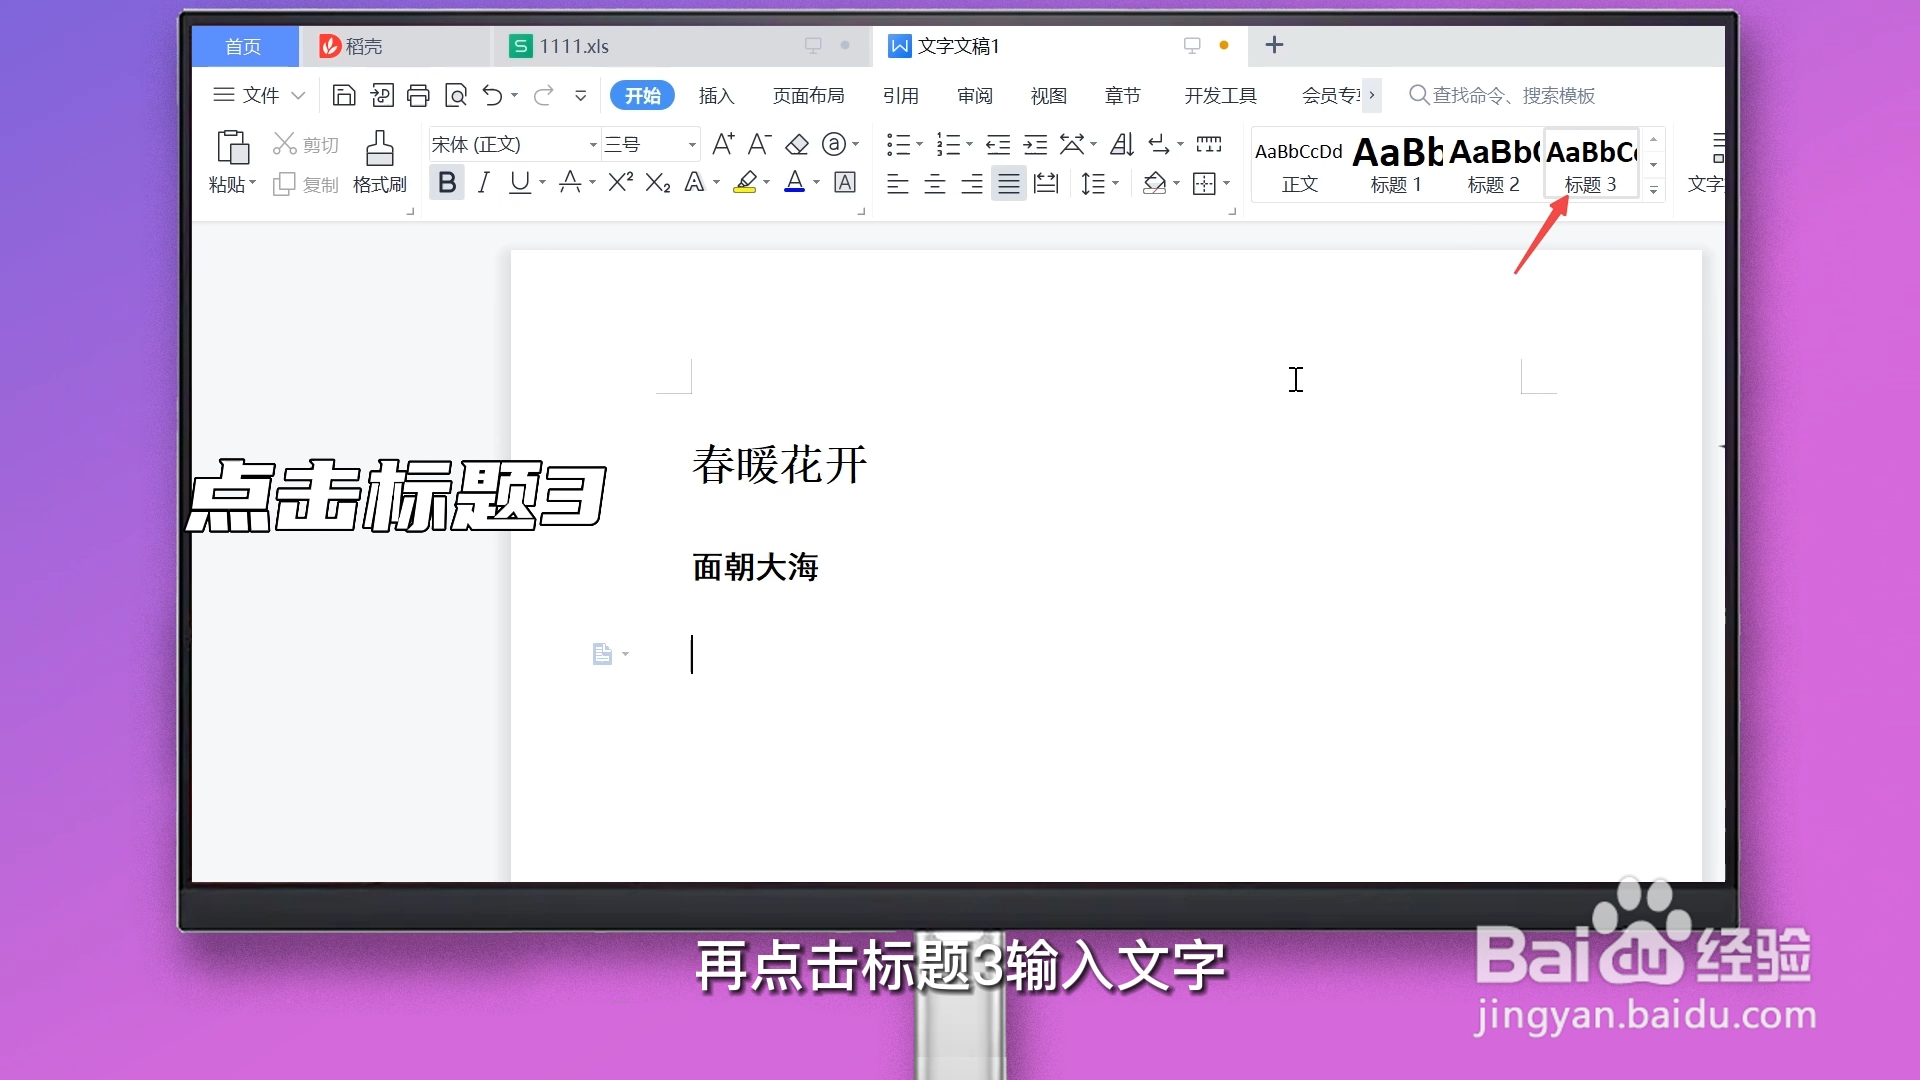Switch to the 审阅 tab
The width and height of the screenshot is (1920, 1080).
(x=974, y=96)
